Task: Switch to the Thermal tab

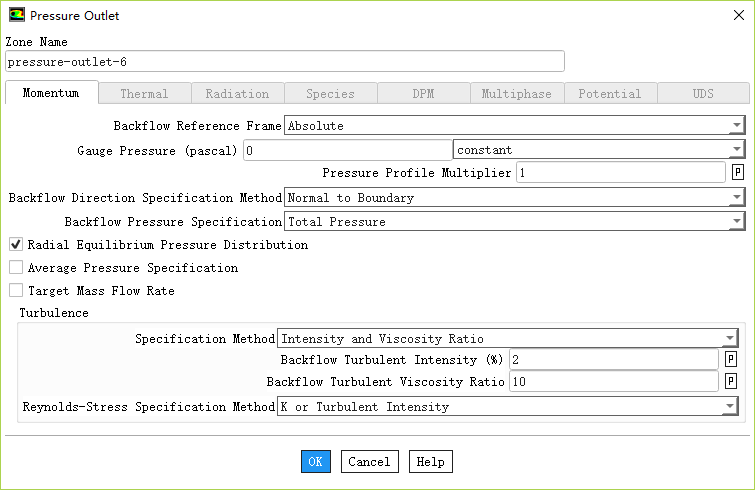Action: click(x=144, y=94)
